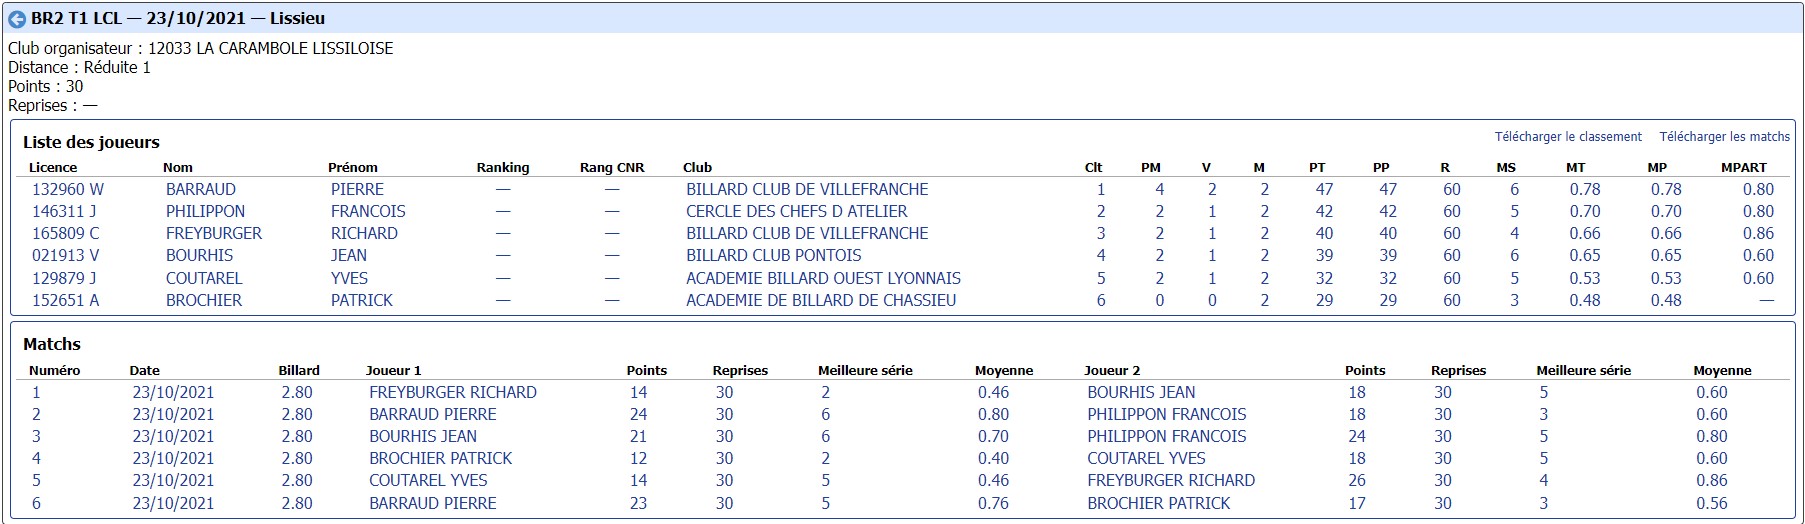Select match 3 Joueur 1 BOURHIS JEAN
Image resolution: width=1805 pixels, height=524 pixels.
click(423, 436)
